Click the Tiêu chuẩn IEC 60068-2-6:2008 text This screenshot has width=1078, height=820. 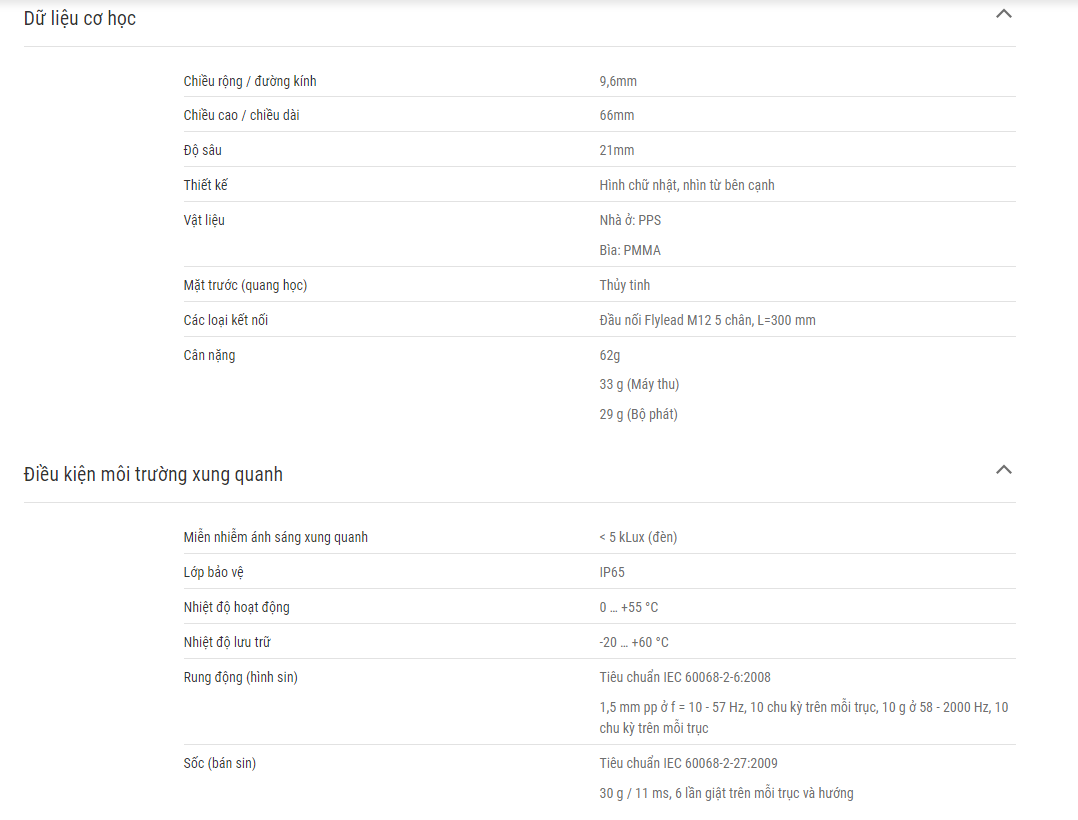point(685,678)
